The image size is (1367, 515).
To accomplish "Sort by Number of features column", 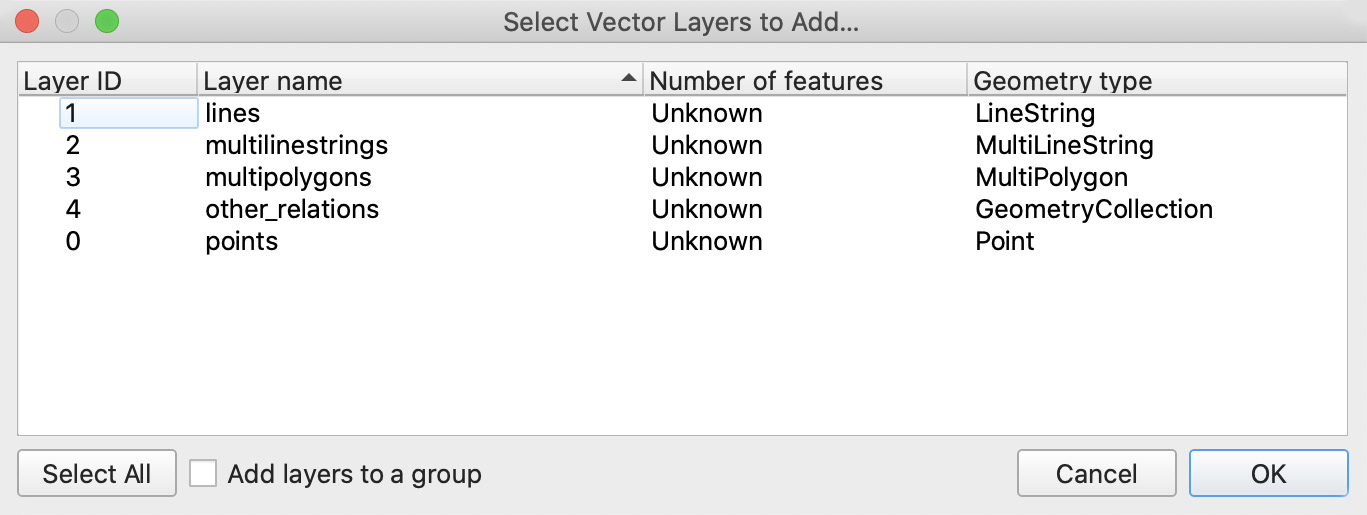I will coord(805,80).
